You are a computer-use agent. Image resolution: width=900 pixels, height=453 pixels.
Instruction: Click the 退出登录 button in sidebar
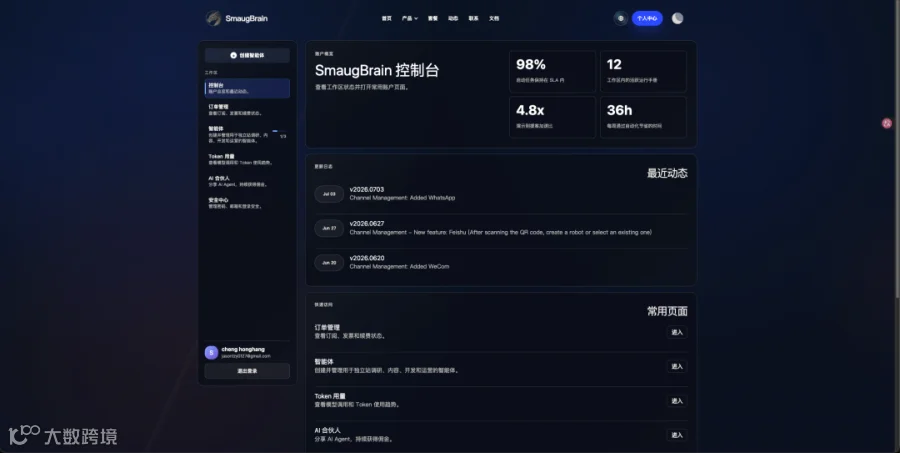tap(247, 371)
